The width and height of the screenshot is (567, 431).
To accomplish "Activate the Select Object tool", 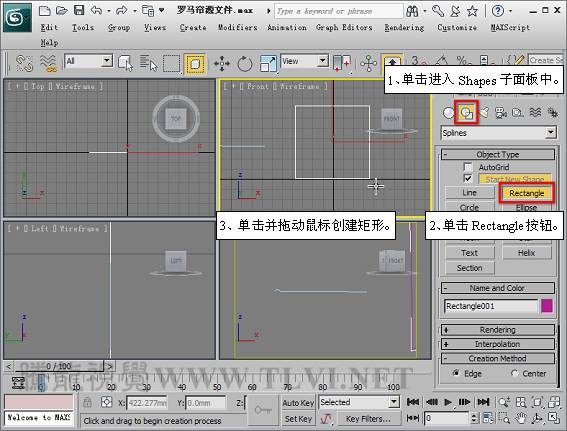I will click(125, 63).
